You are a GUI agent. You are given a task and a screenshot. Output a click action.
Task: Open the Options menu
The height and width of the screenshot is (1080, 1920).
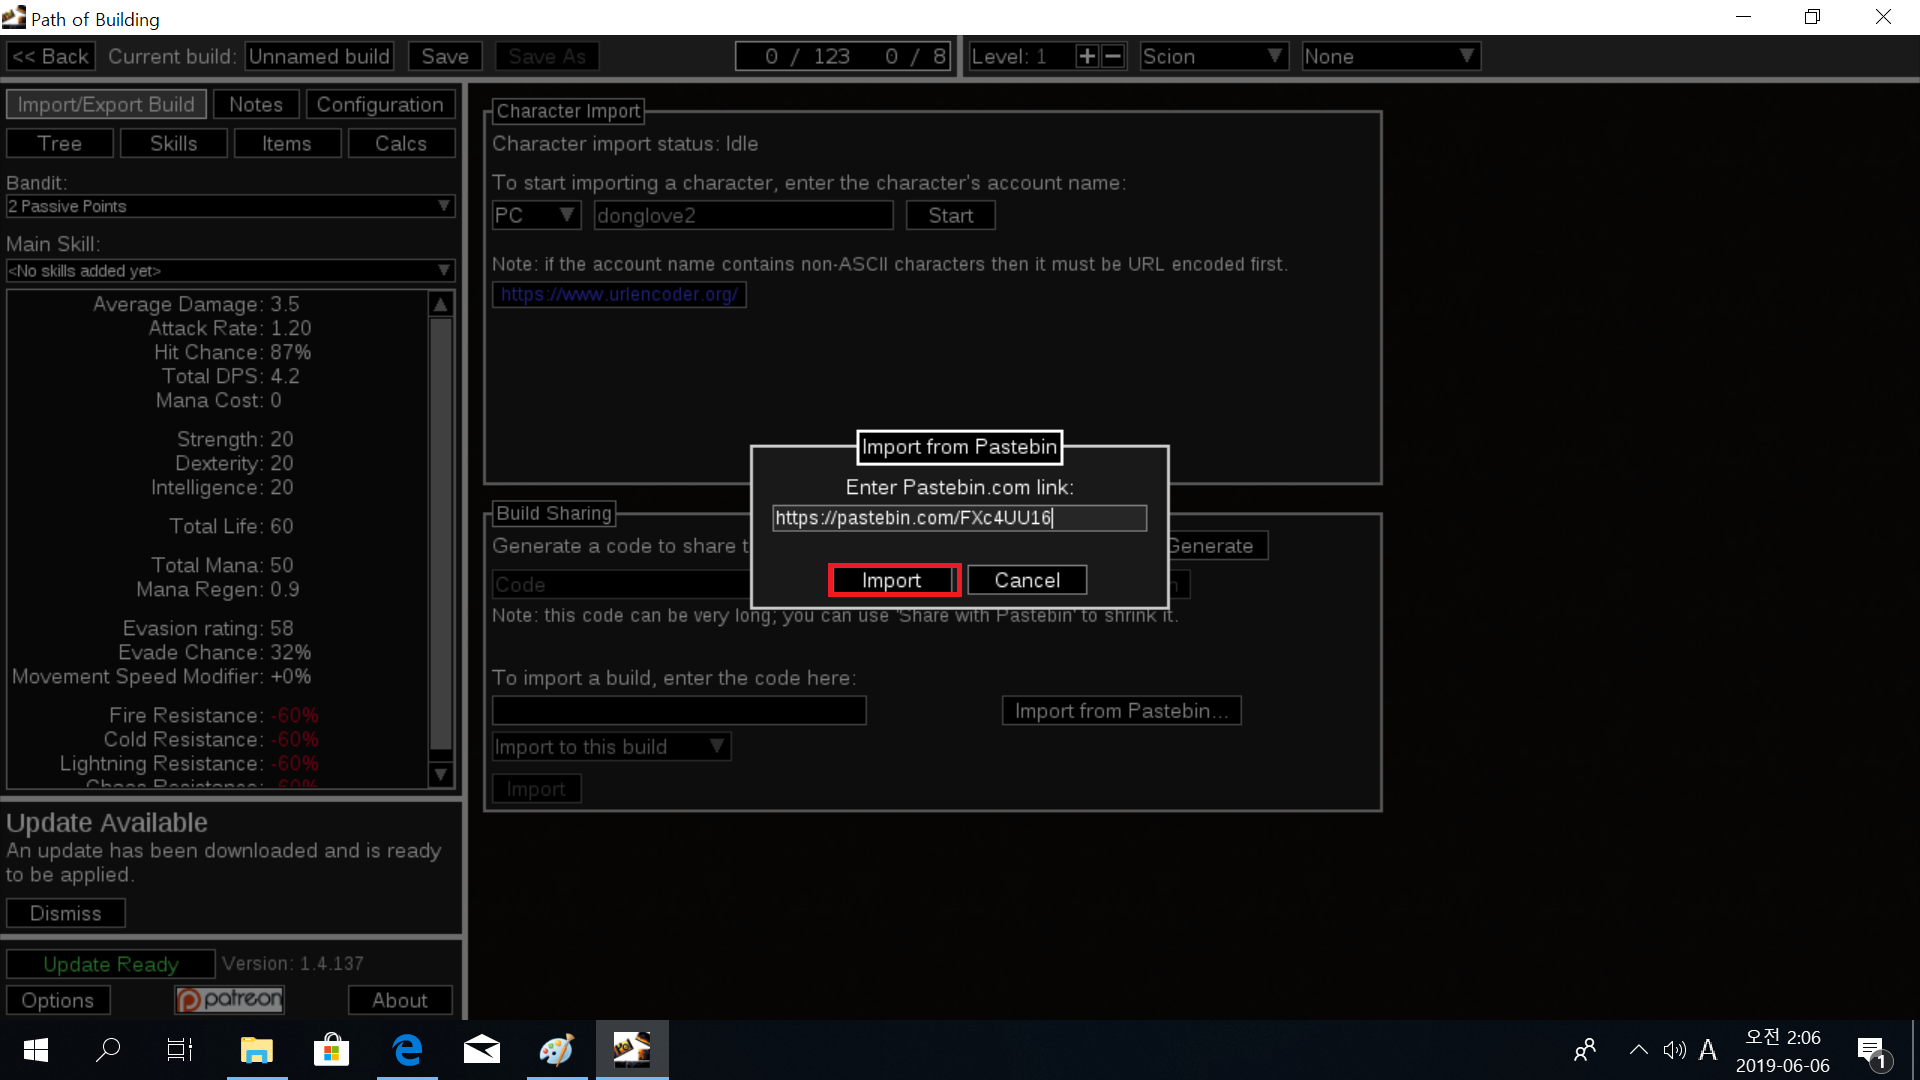pos(58,1000)
